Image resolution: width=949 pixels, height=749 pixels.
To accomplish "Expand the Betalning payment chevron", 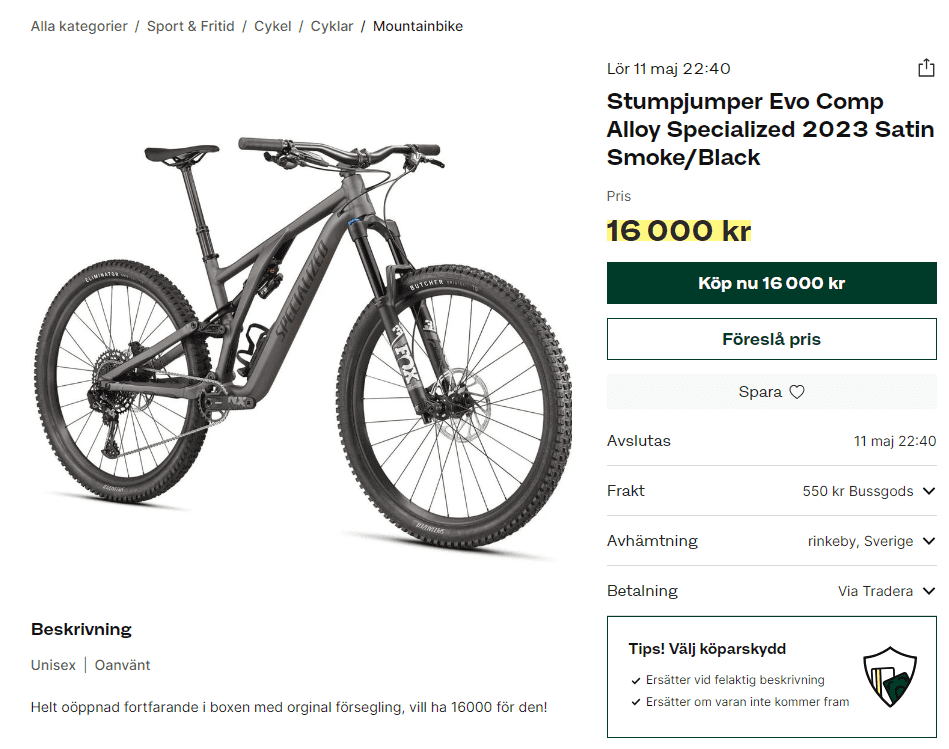I will point(929,591).
